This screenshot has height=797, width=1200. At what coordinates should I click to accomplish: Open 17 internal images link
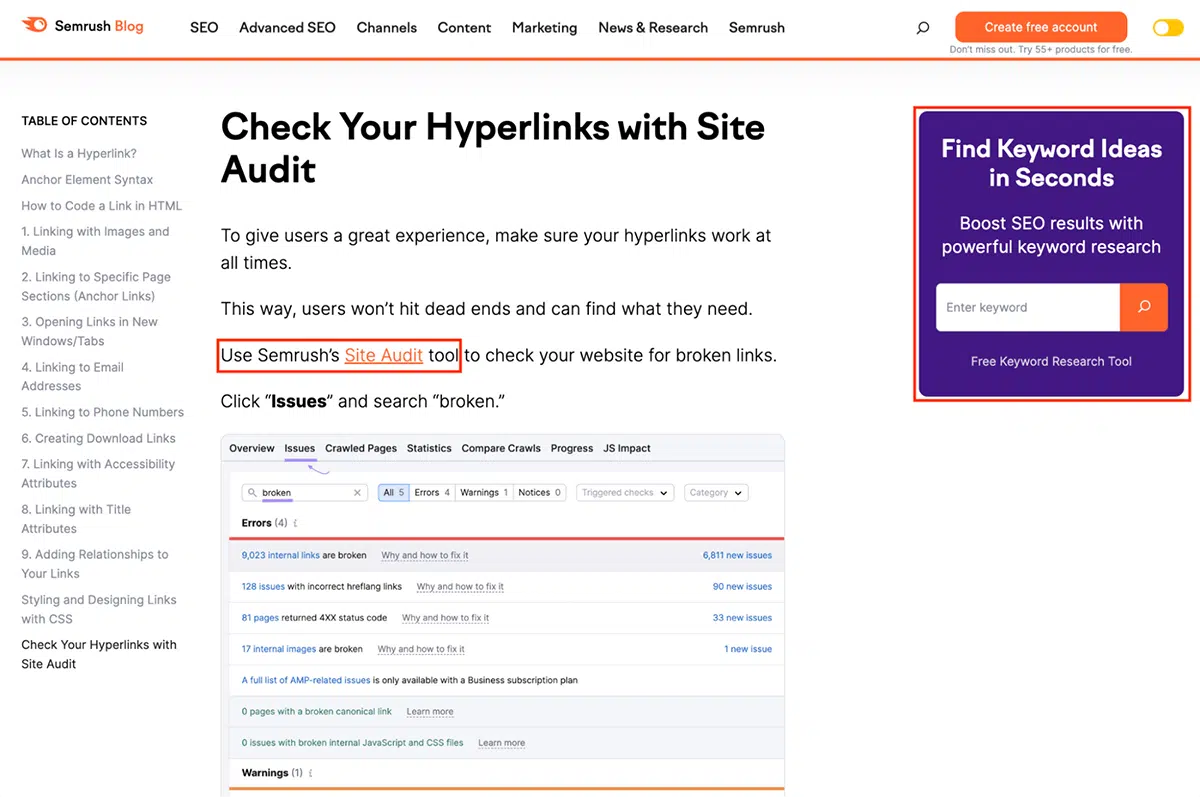[x=279, y=649]
